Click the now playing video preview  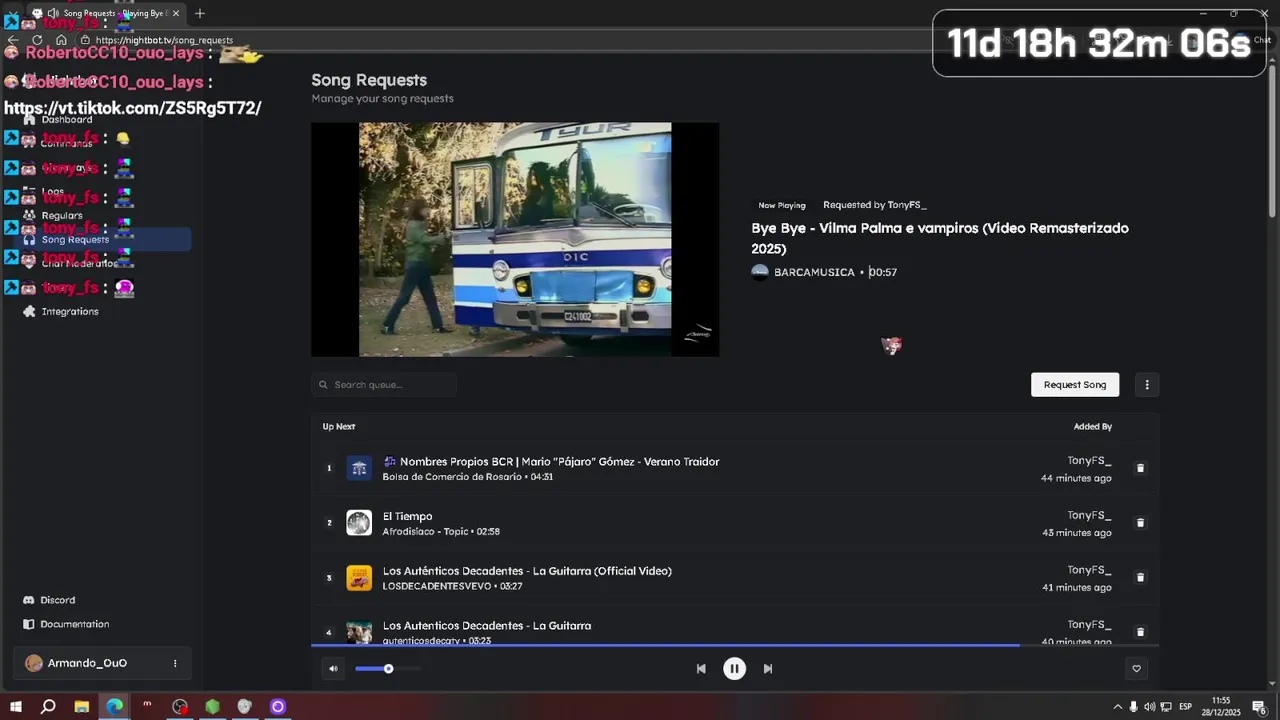tap(515, 239)
